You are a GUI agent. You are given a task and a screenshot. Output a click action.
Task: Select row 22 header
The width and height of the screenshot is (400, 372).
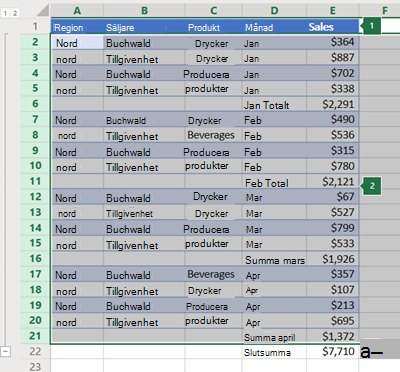[35, 351]
